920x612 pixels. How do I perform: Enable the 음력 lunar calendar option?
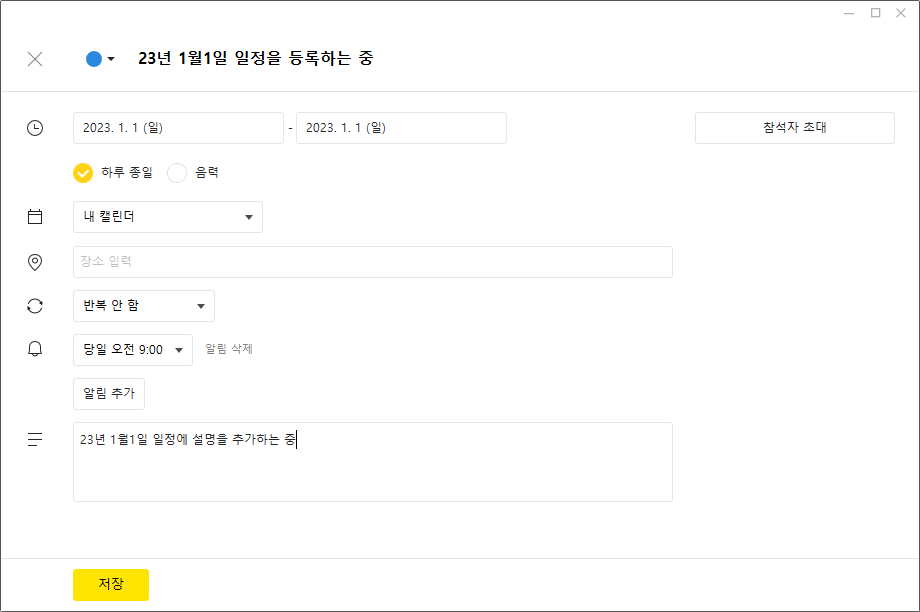click(177, 173)
